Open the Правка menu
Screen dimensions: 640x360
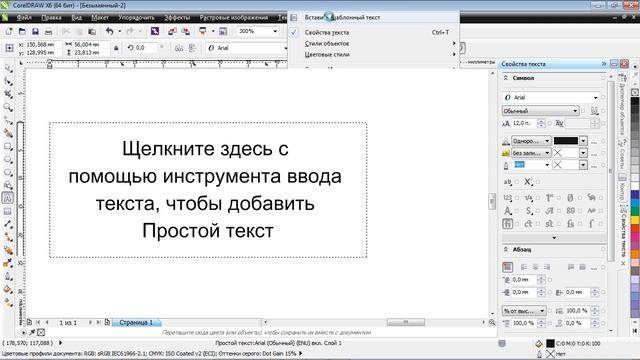pos(51,18)
